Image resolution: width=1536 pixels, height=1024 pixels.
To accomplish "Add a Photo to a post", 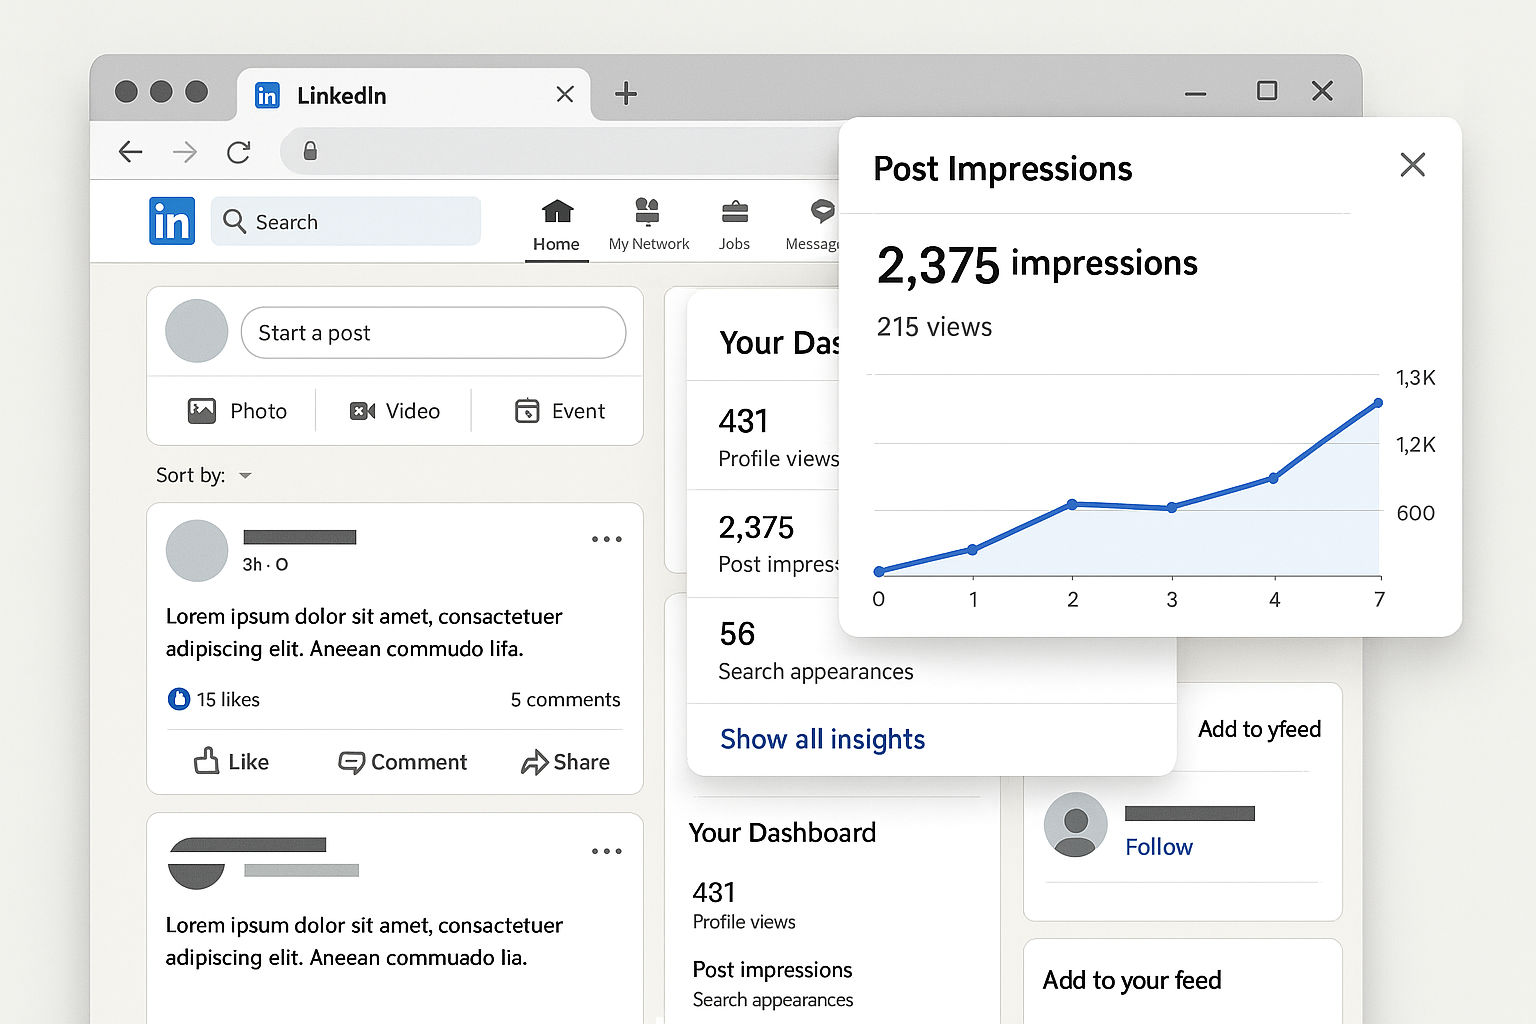I will point(238,411).
